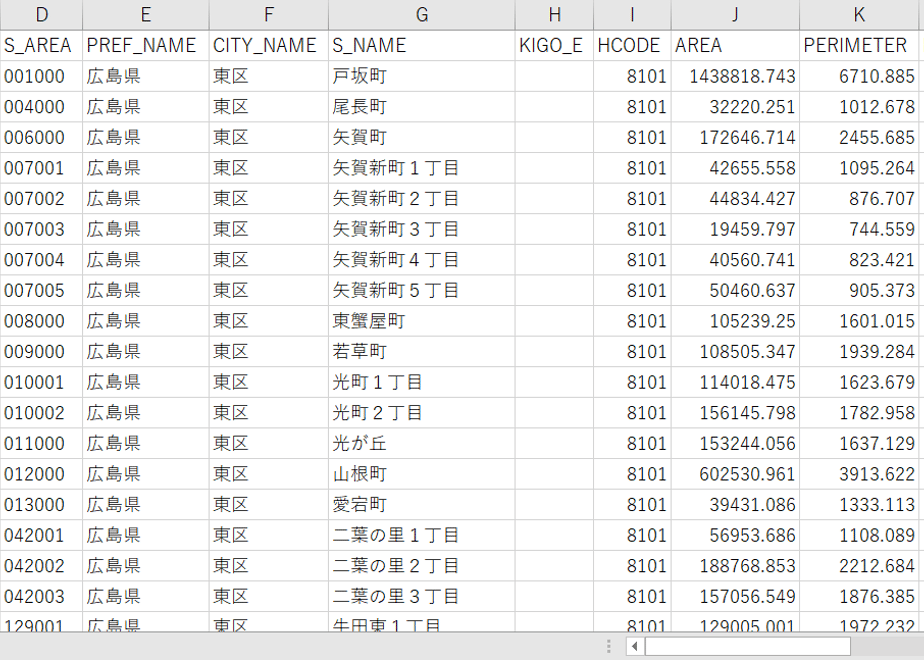924x660 pixels.
Task: Click the 矢賀新町３丁目 cell
Action: 422,229
